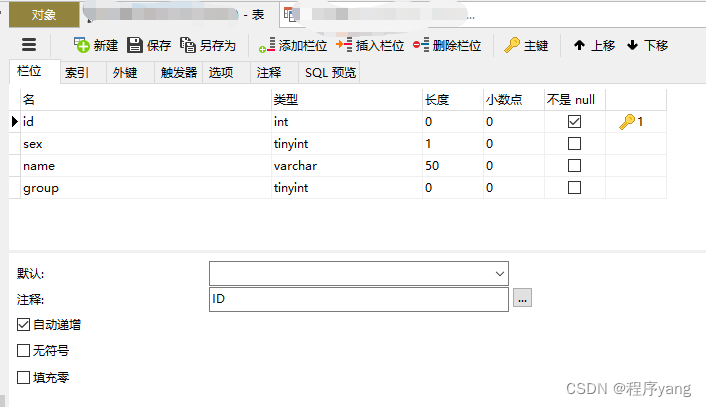
Task: Open the hamburger menu icon
Action: (29, 45)
